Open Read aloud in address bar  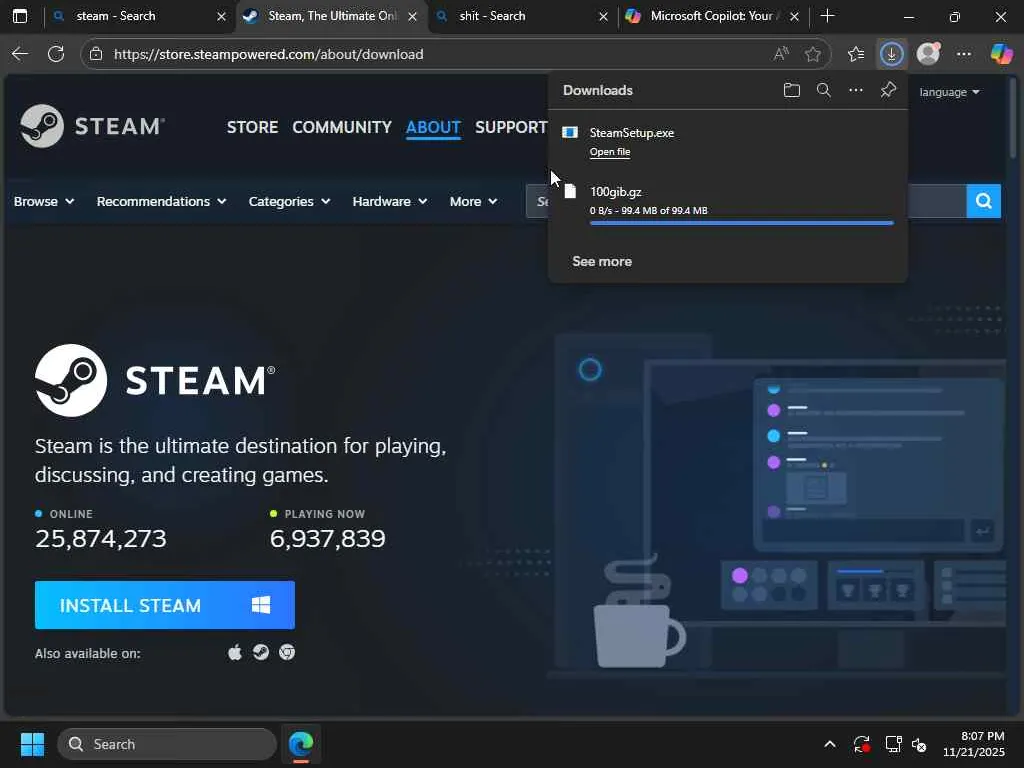pyautogui.click(x=780, y=54)
